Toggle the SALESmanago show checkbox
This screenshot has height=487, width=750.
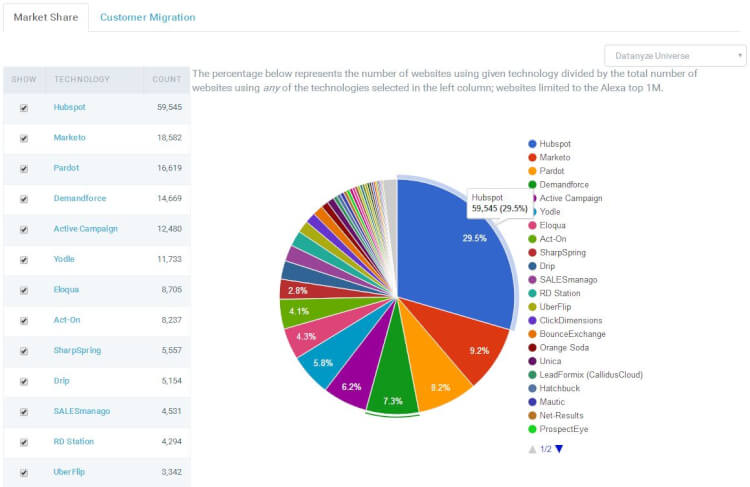[24, 412]
